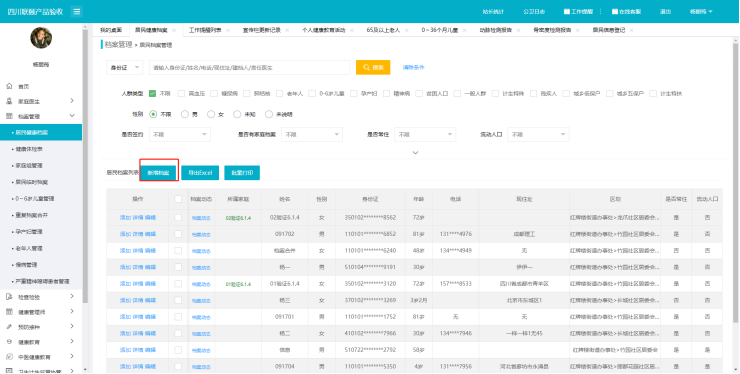Click the 清除条件 link
This screenshot has height=374, width=740.
click(413, 68)
